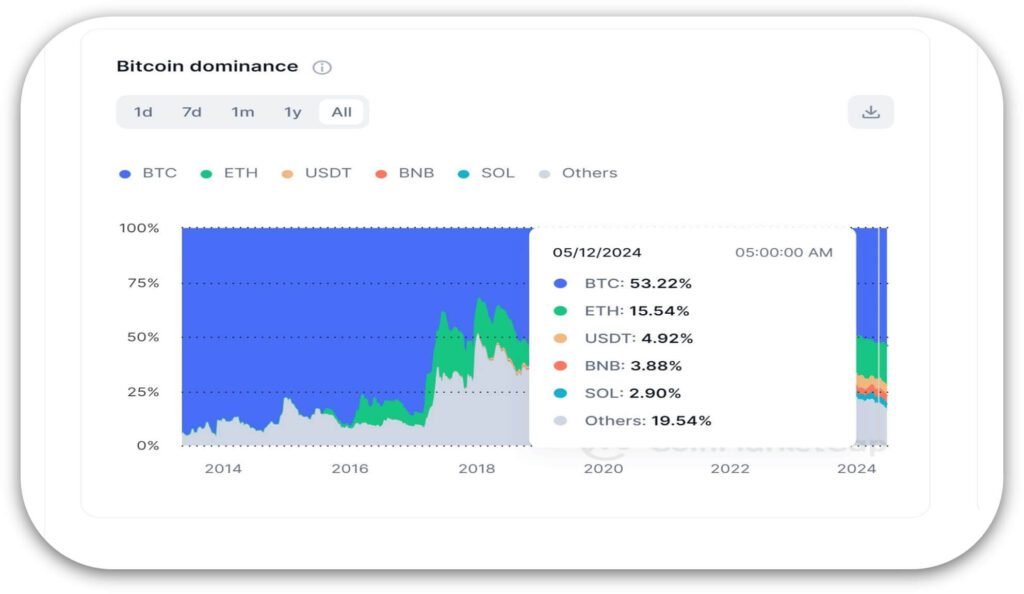The image size is (1024, 594).
Task: Click the 2016 x-axis label
Action: pos(350,469)
